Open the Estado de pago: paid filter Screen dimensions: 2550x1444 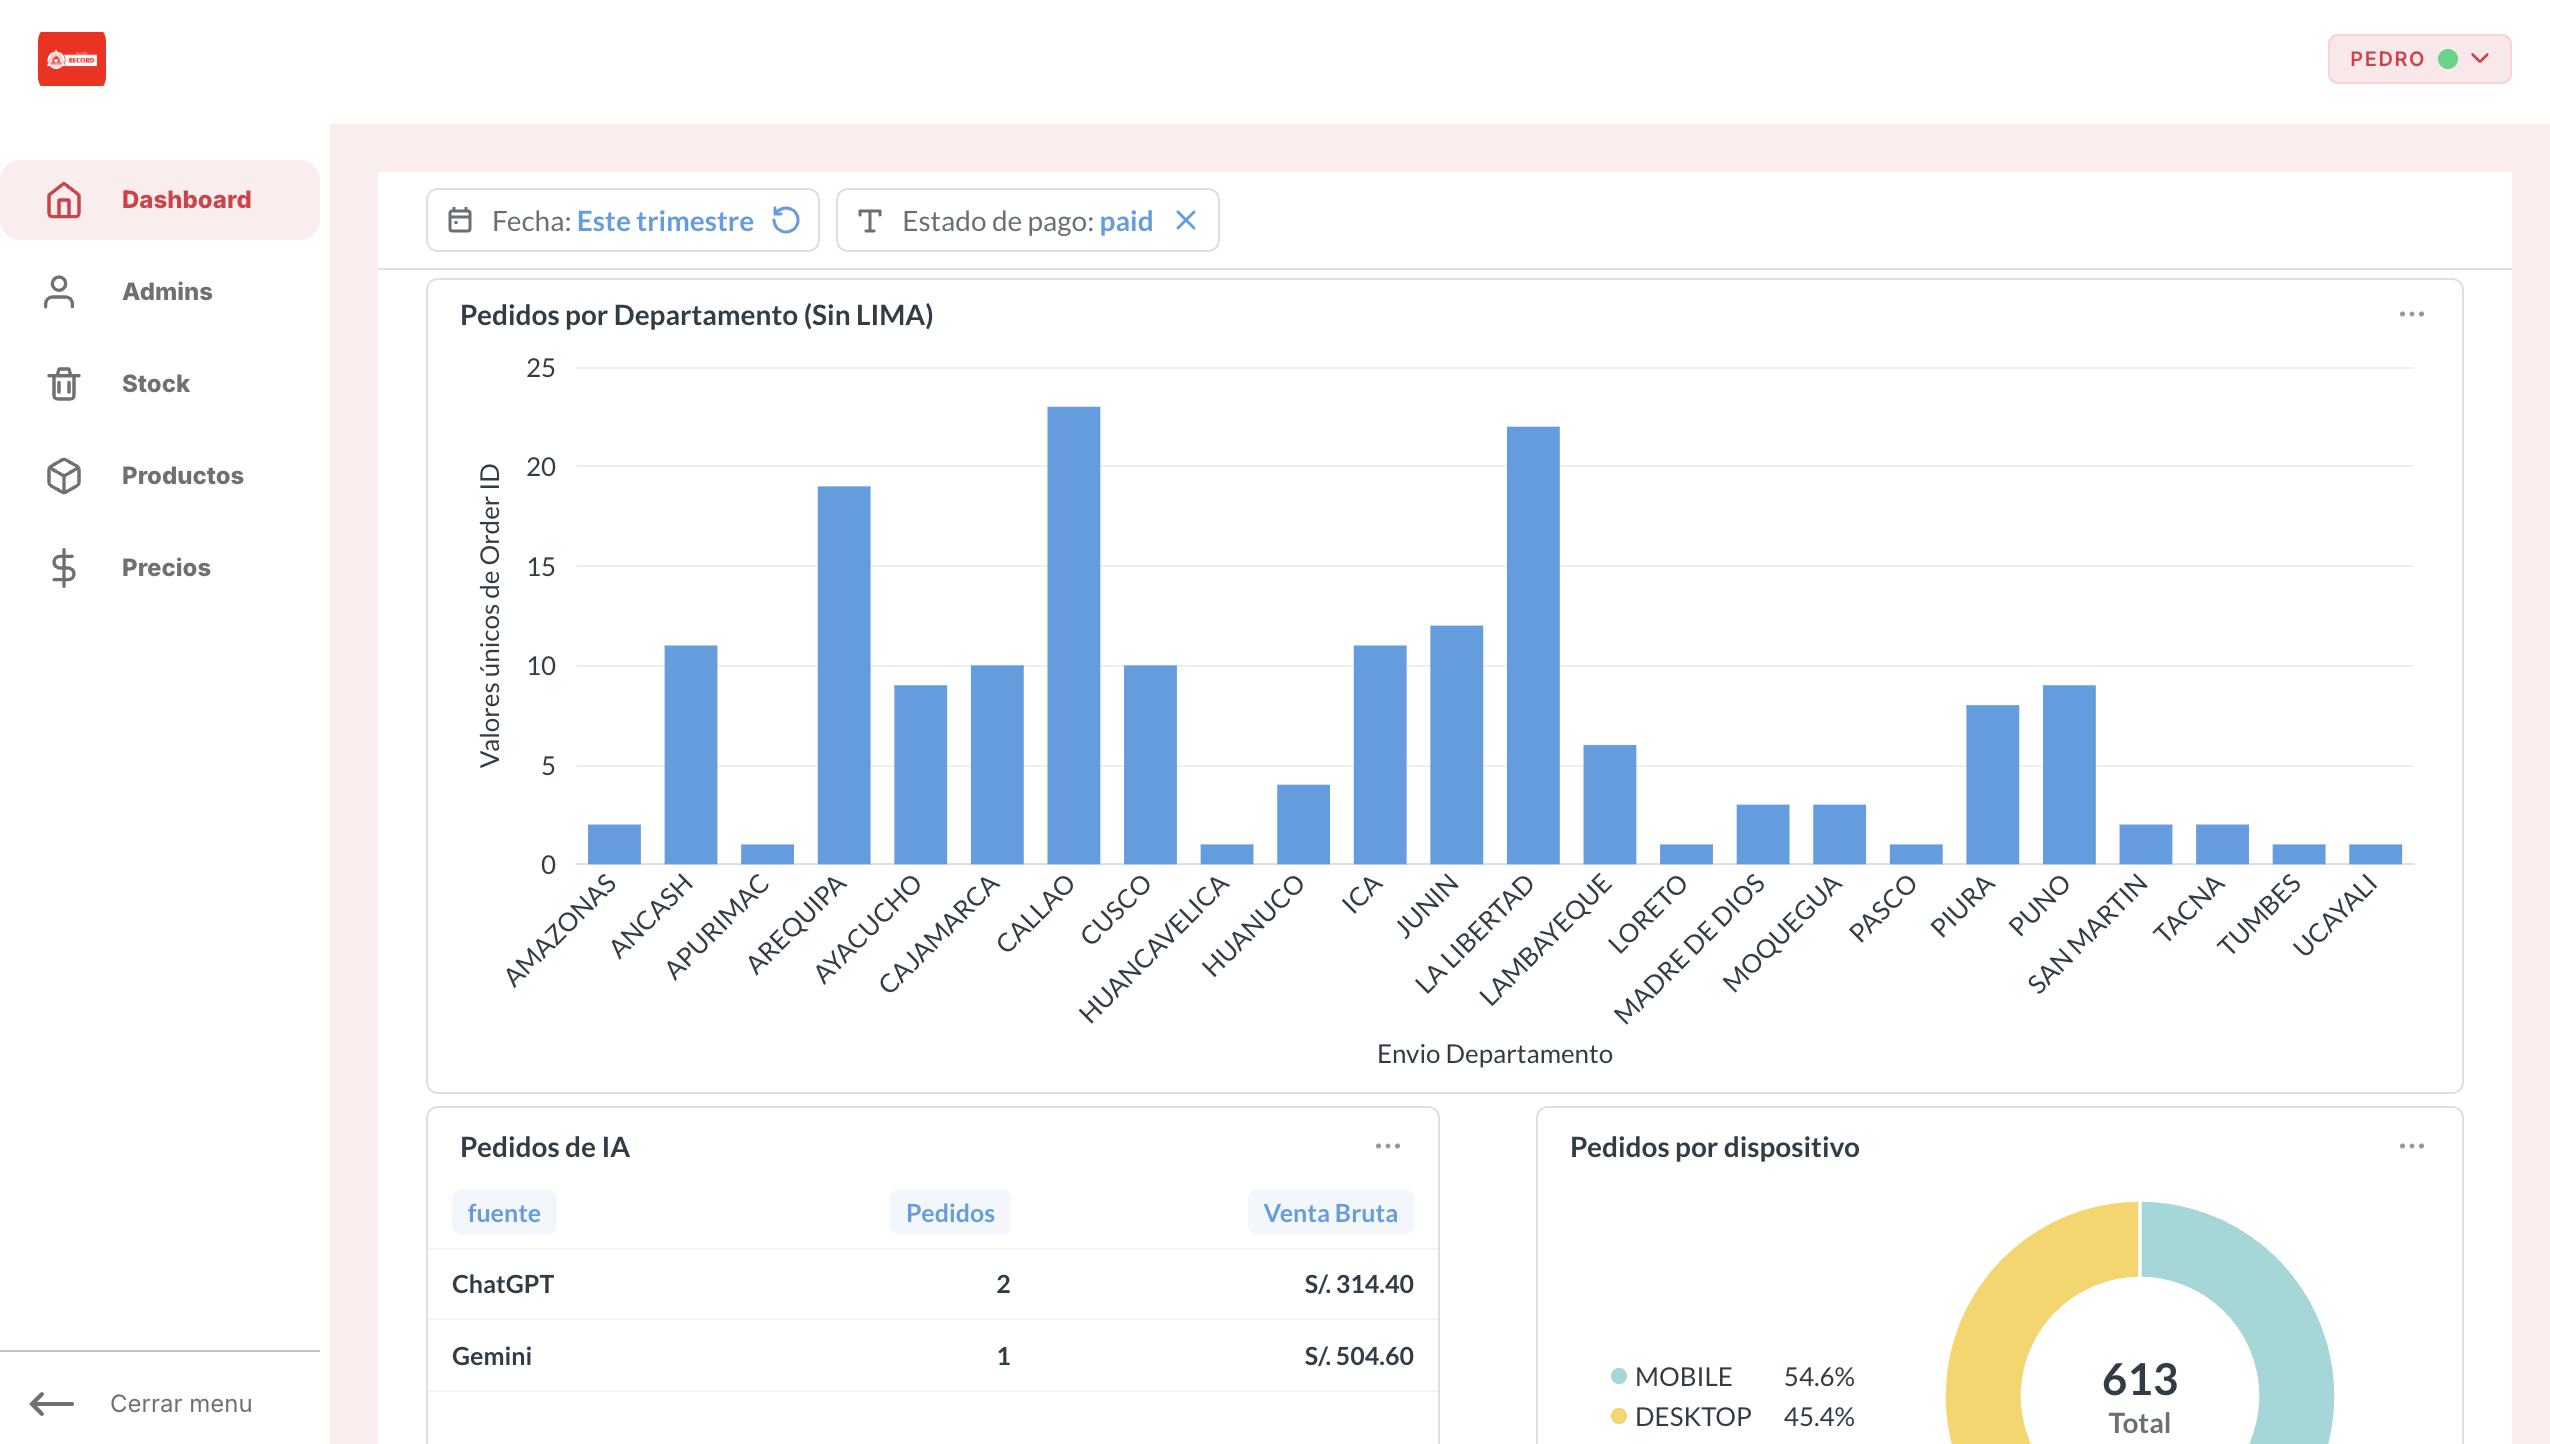[x=1028, y=221]
